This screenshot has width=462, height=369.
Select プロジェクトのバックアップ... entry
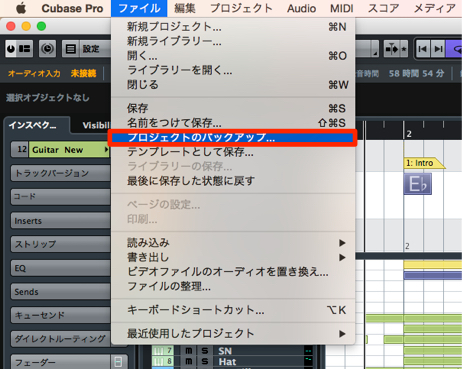[x=233, y=137]
